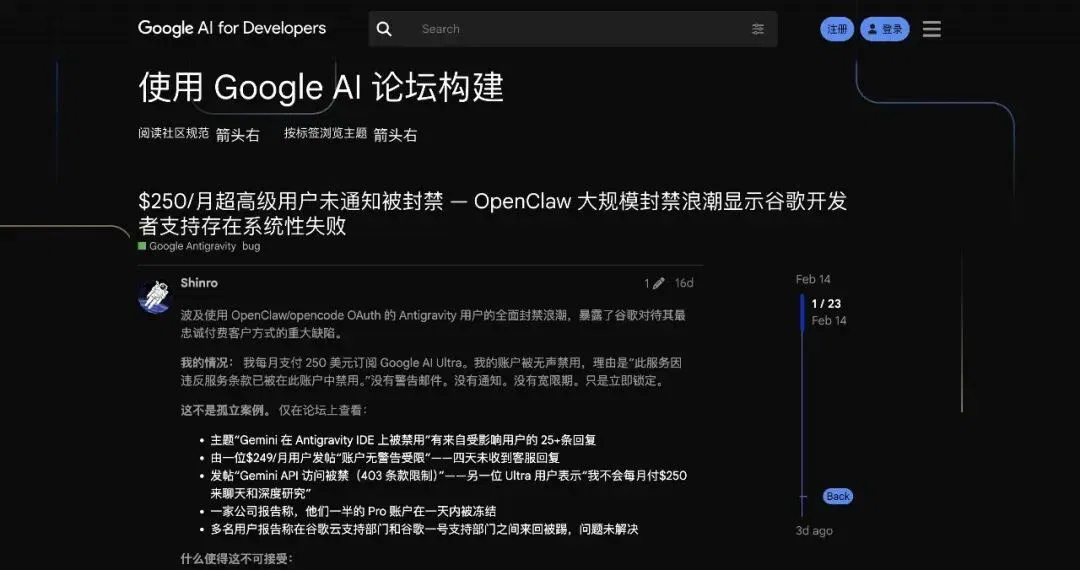Click the 什么使得这不可接受 heading
The height and width of the screenshot is (570, 1080).
pyautogui.click(x=236, y=559)
